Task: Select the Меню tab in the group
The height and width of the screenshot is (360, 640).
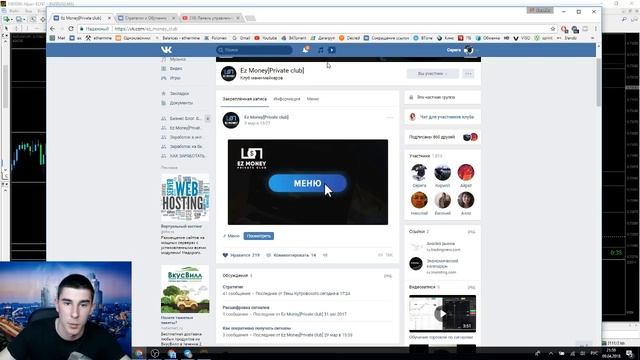Action: coord(313,99)
